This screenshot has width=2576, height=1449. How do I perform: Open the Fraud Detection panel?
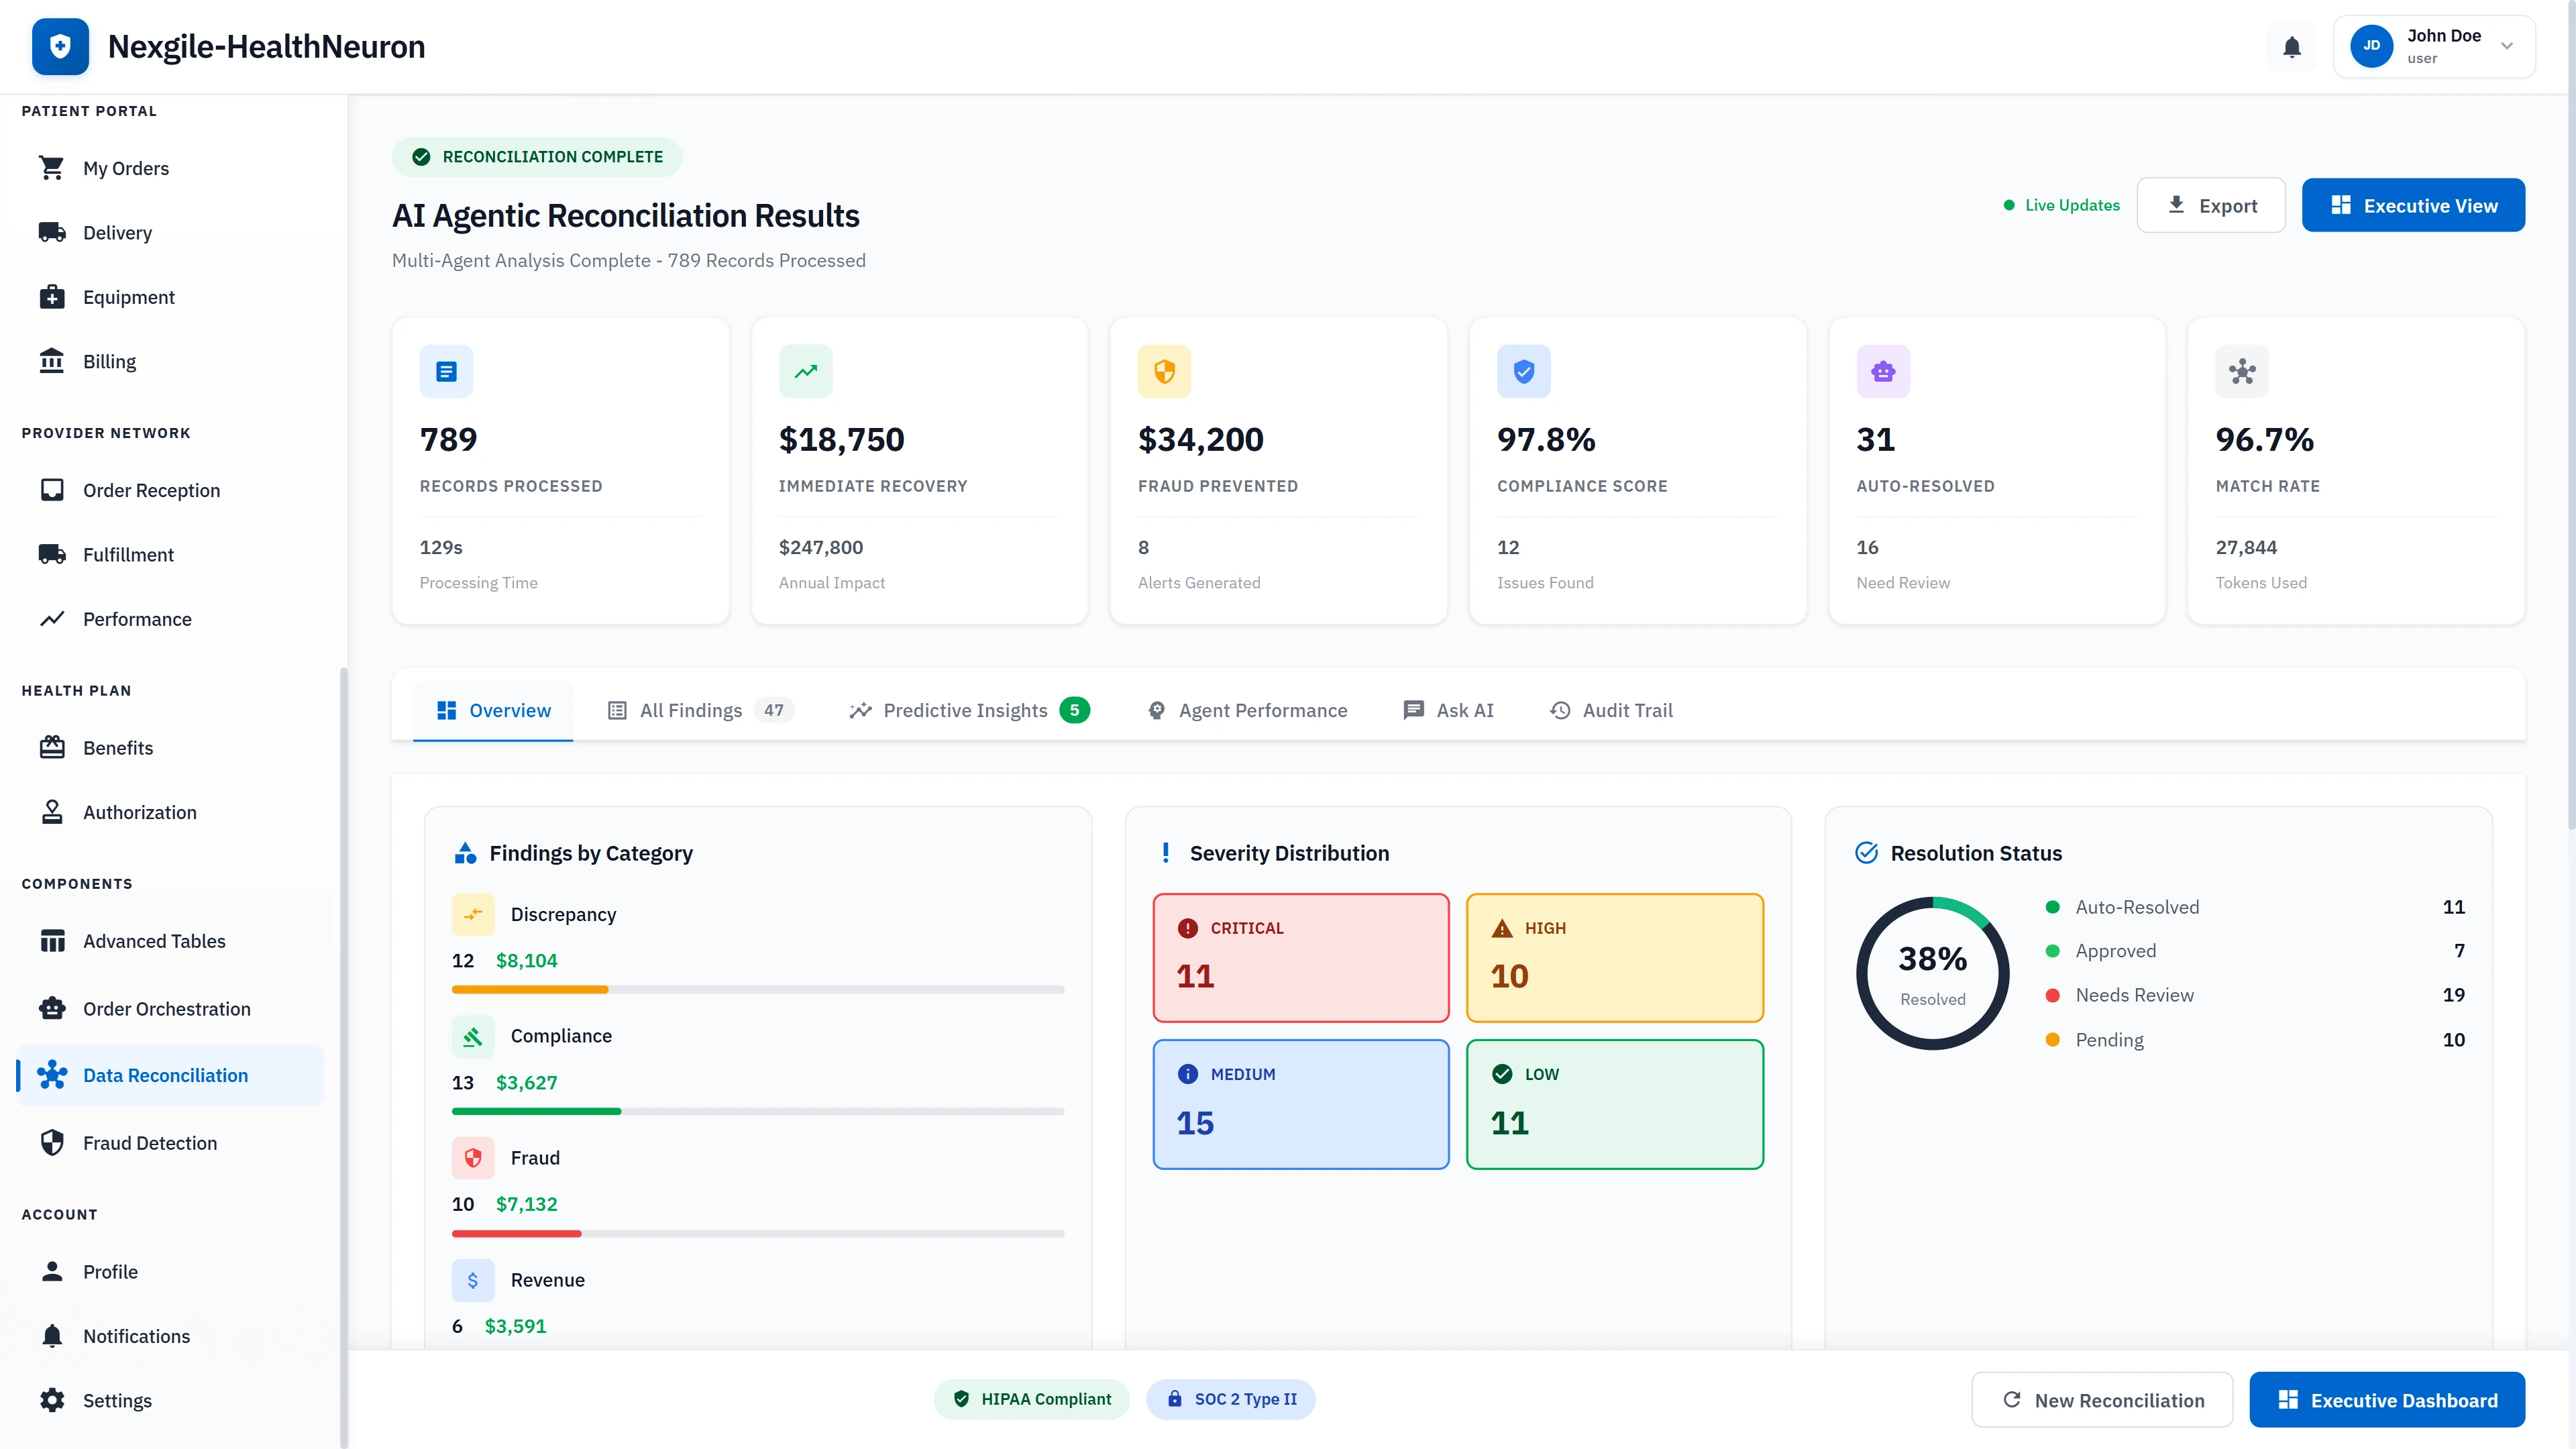pos(149,1142)
